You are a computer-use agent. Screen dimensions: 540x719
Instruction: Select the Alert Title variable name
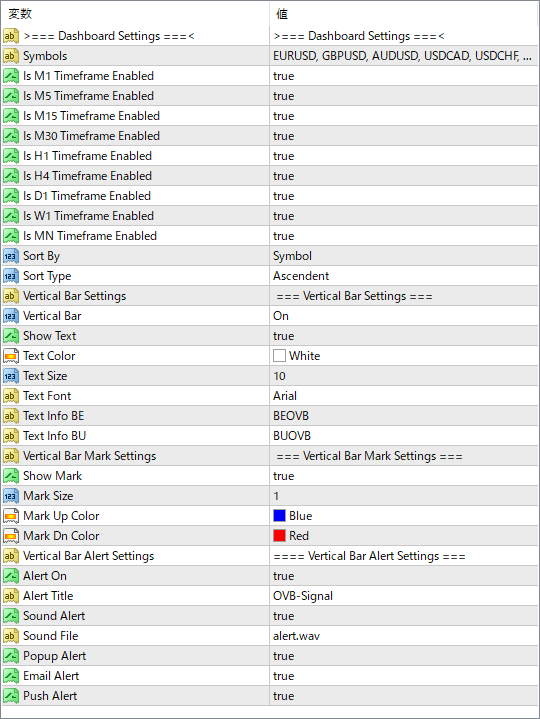click(x=48, y=596)
